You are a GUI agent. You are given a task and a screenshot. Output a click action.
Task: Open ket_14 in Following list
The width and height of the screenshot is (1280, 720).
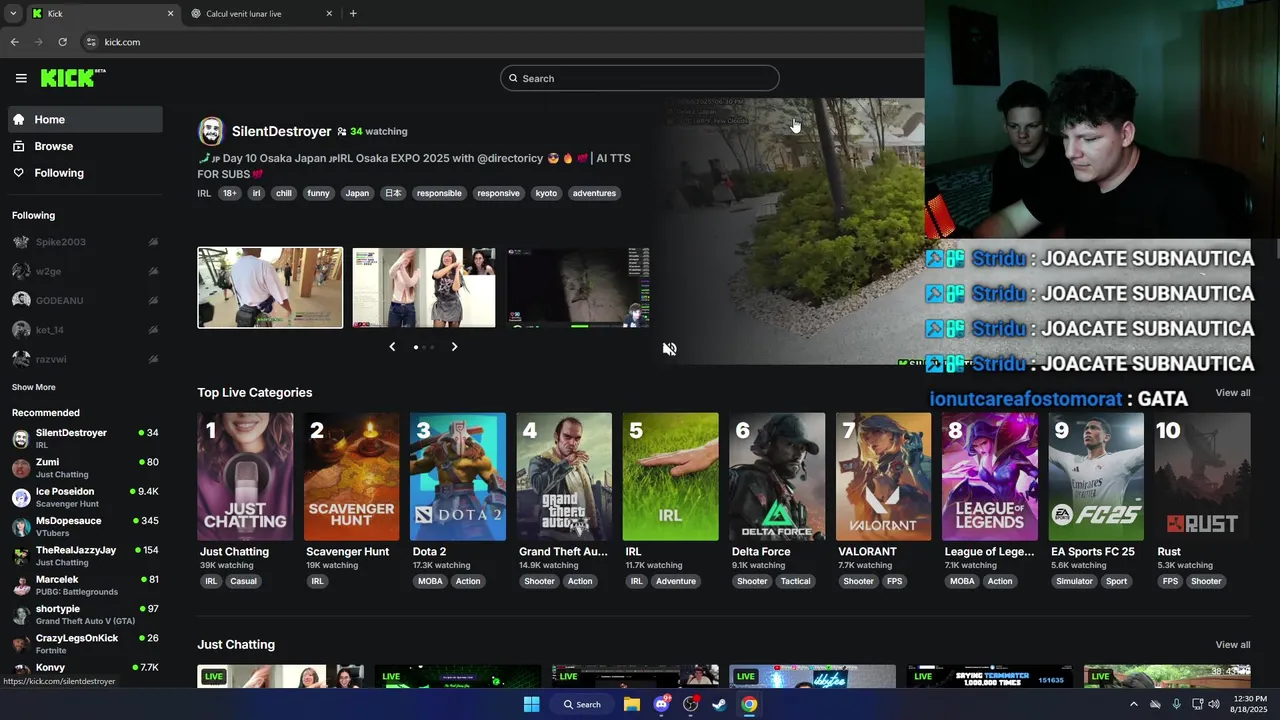(x=85, y=329)
